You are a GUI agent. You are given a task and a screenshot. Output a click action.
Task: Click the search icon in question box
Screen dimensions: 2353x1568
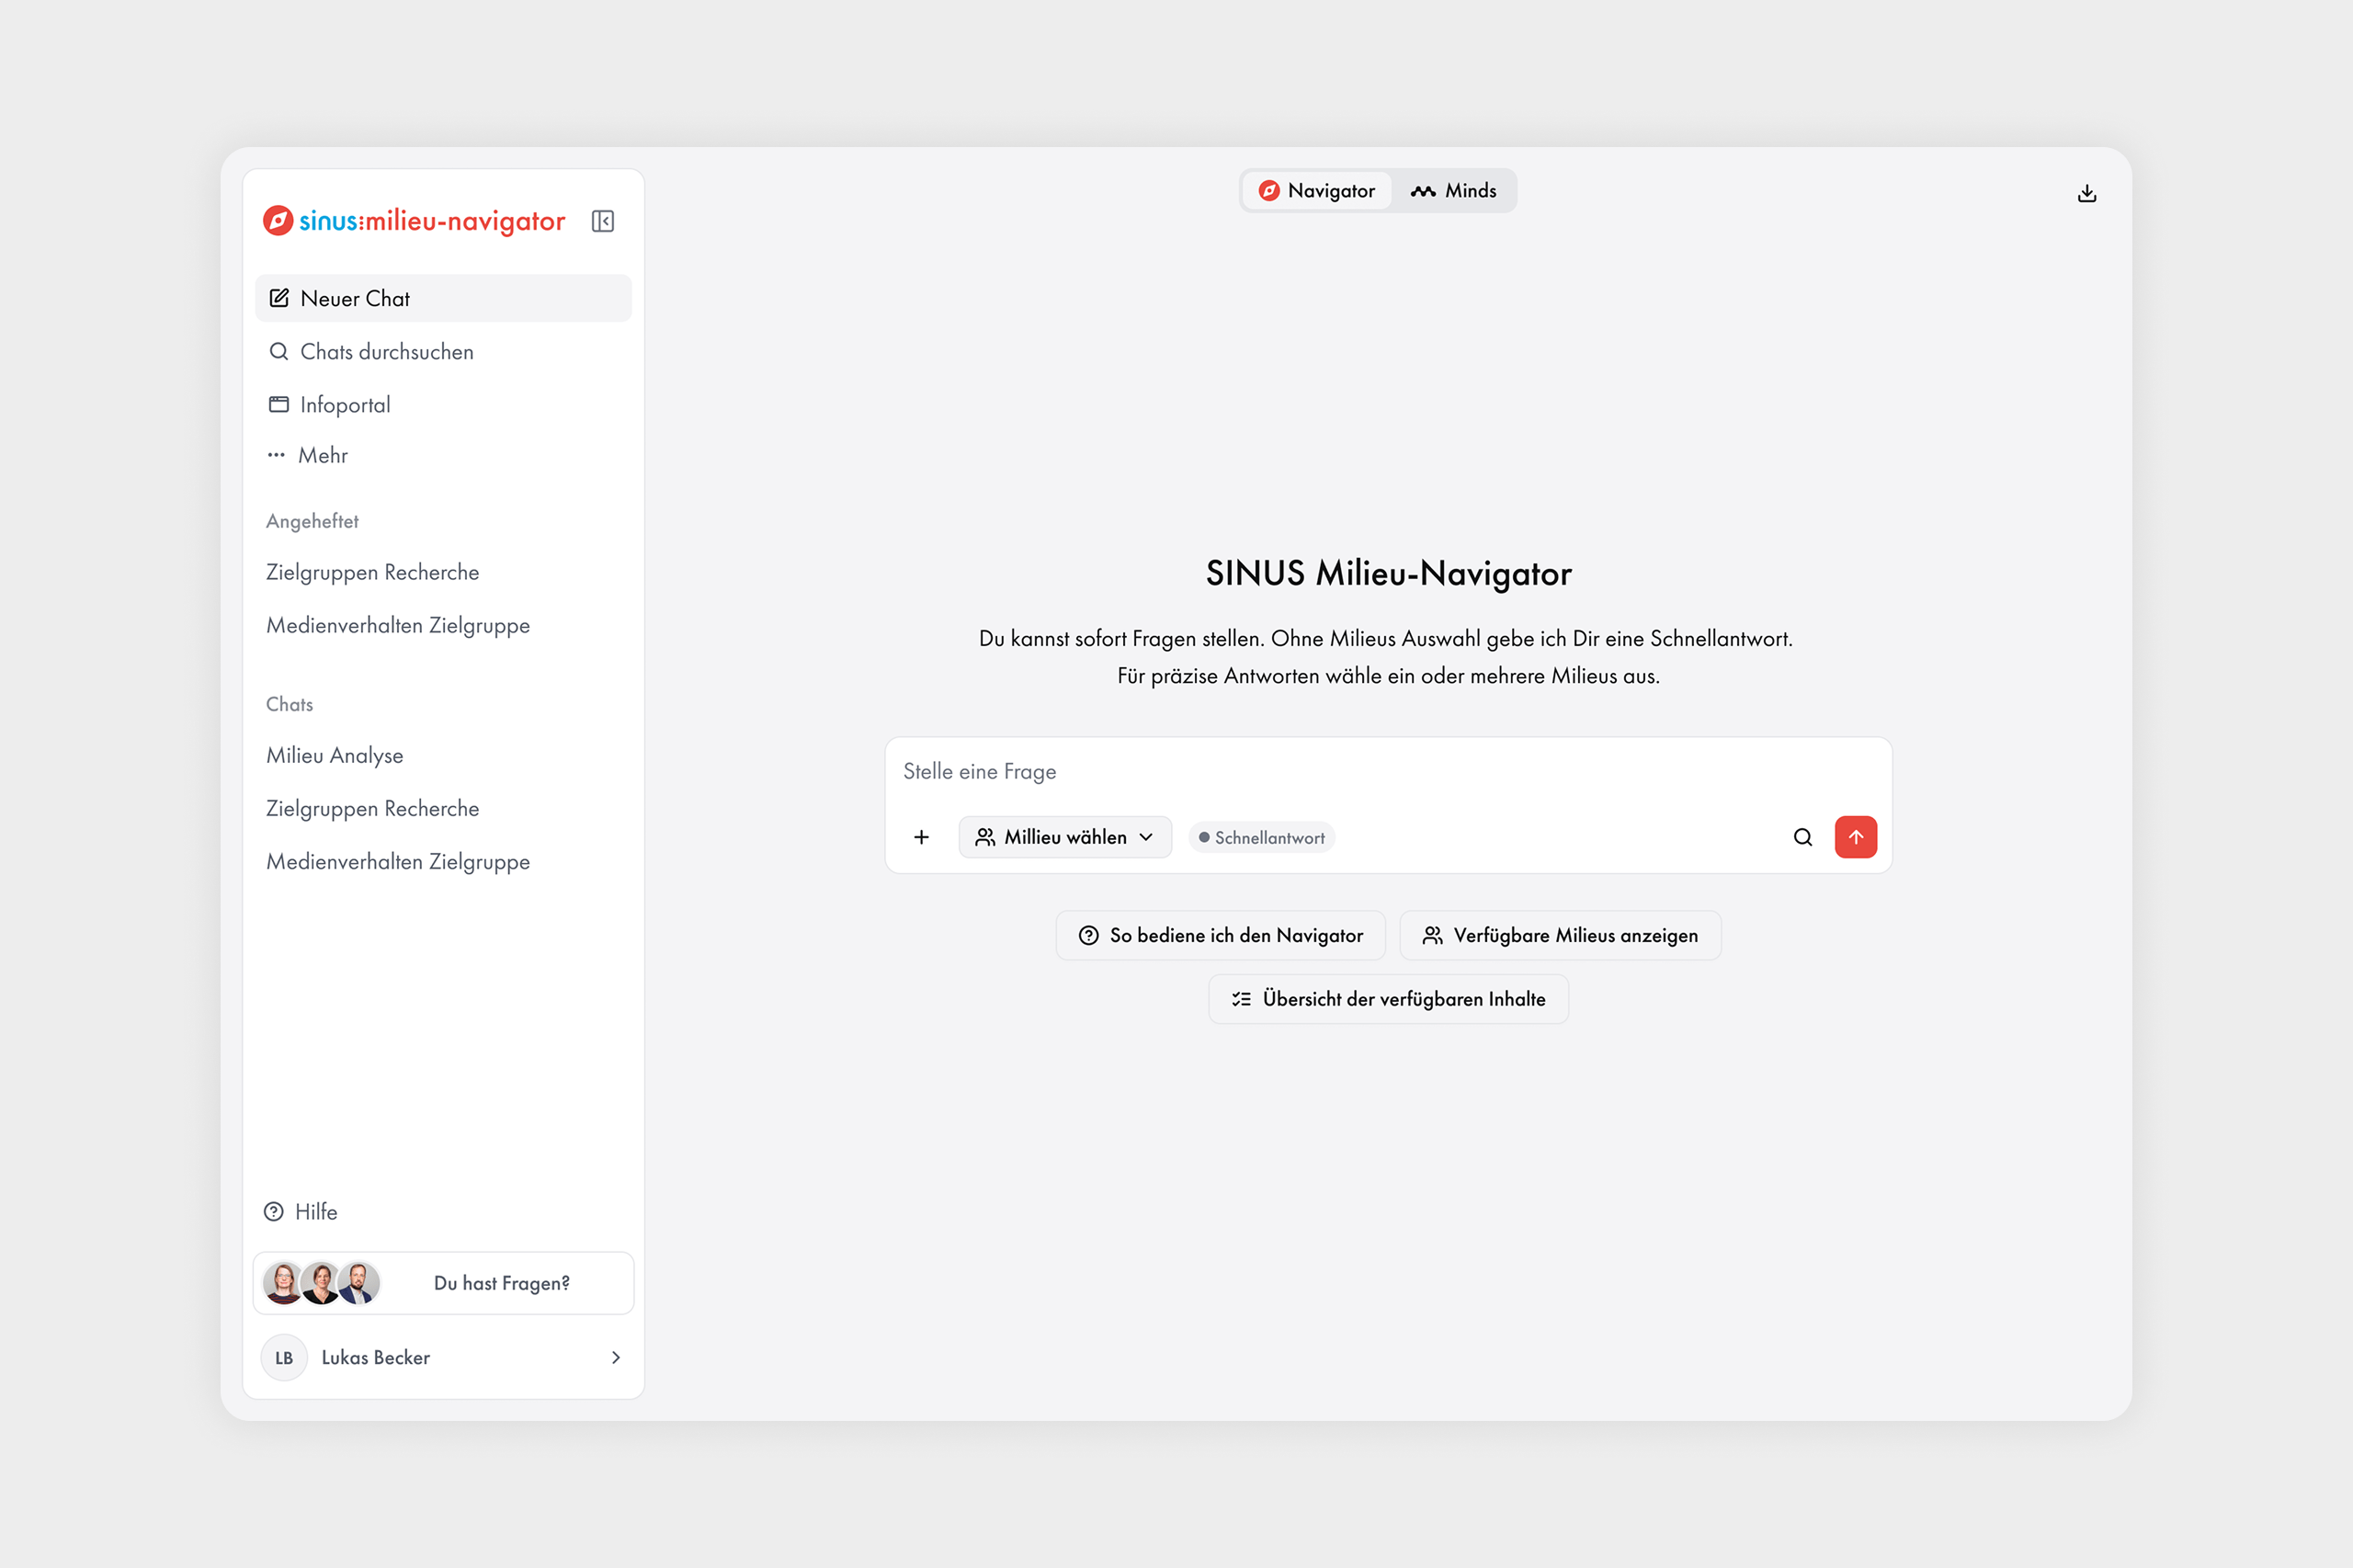(x=1803, y=837)
